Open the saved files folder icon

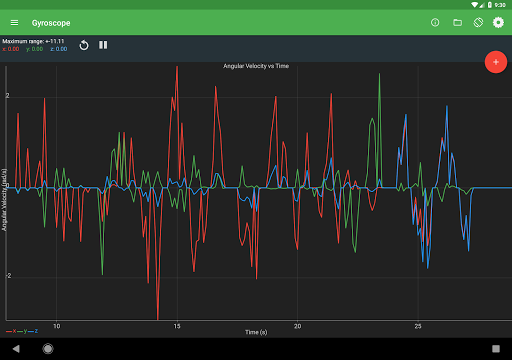tap(457, 23)
